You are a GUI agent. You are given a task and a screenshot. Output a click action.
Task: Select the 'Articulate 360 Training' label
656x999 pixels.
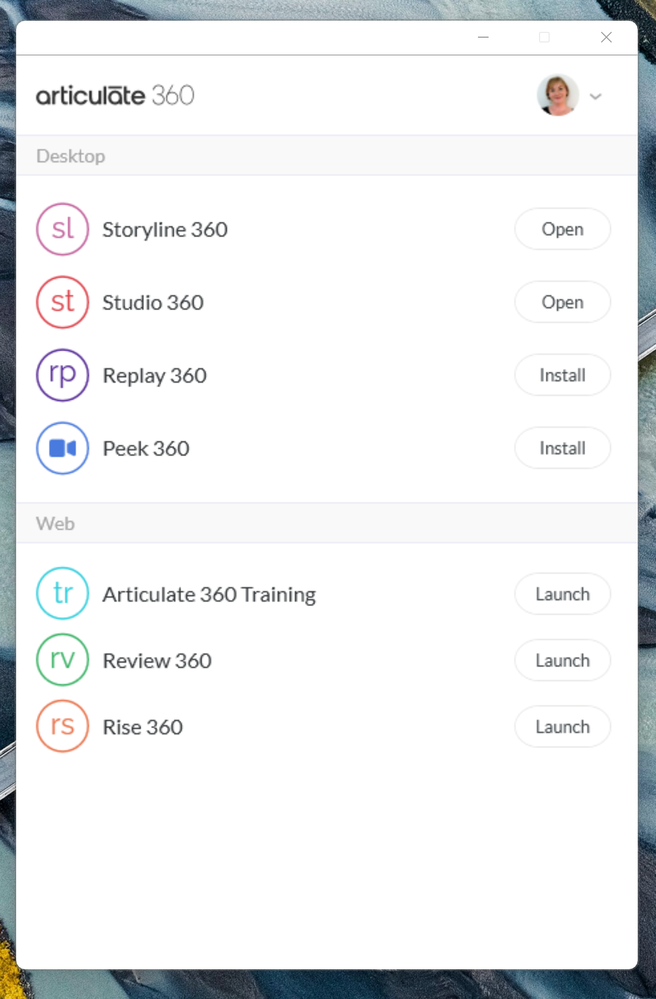(x=209, y=594)
